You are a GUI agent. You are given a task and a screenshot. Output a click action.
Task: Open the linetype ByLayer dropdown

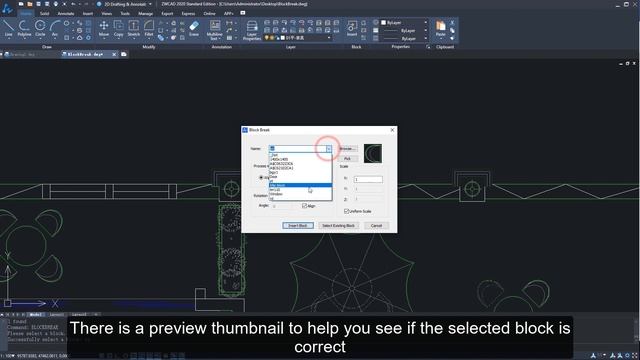tap(426, 31)
